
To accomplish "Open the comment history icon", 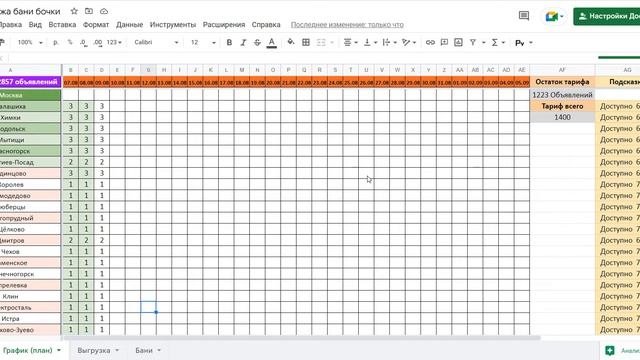I will (524, 16).
